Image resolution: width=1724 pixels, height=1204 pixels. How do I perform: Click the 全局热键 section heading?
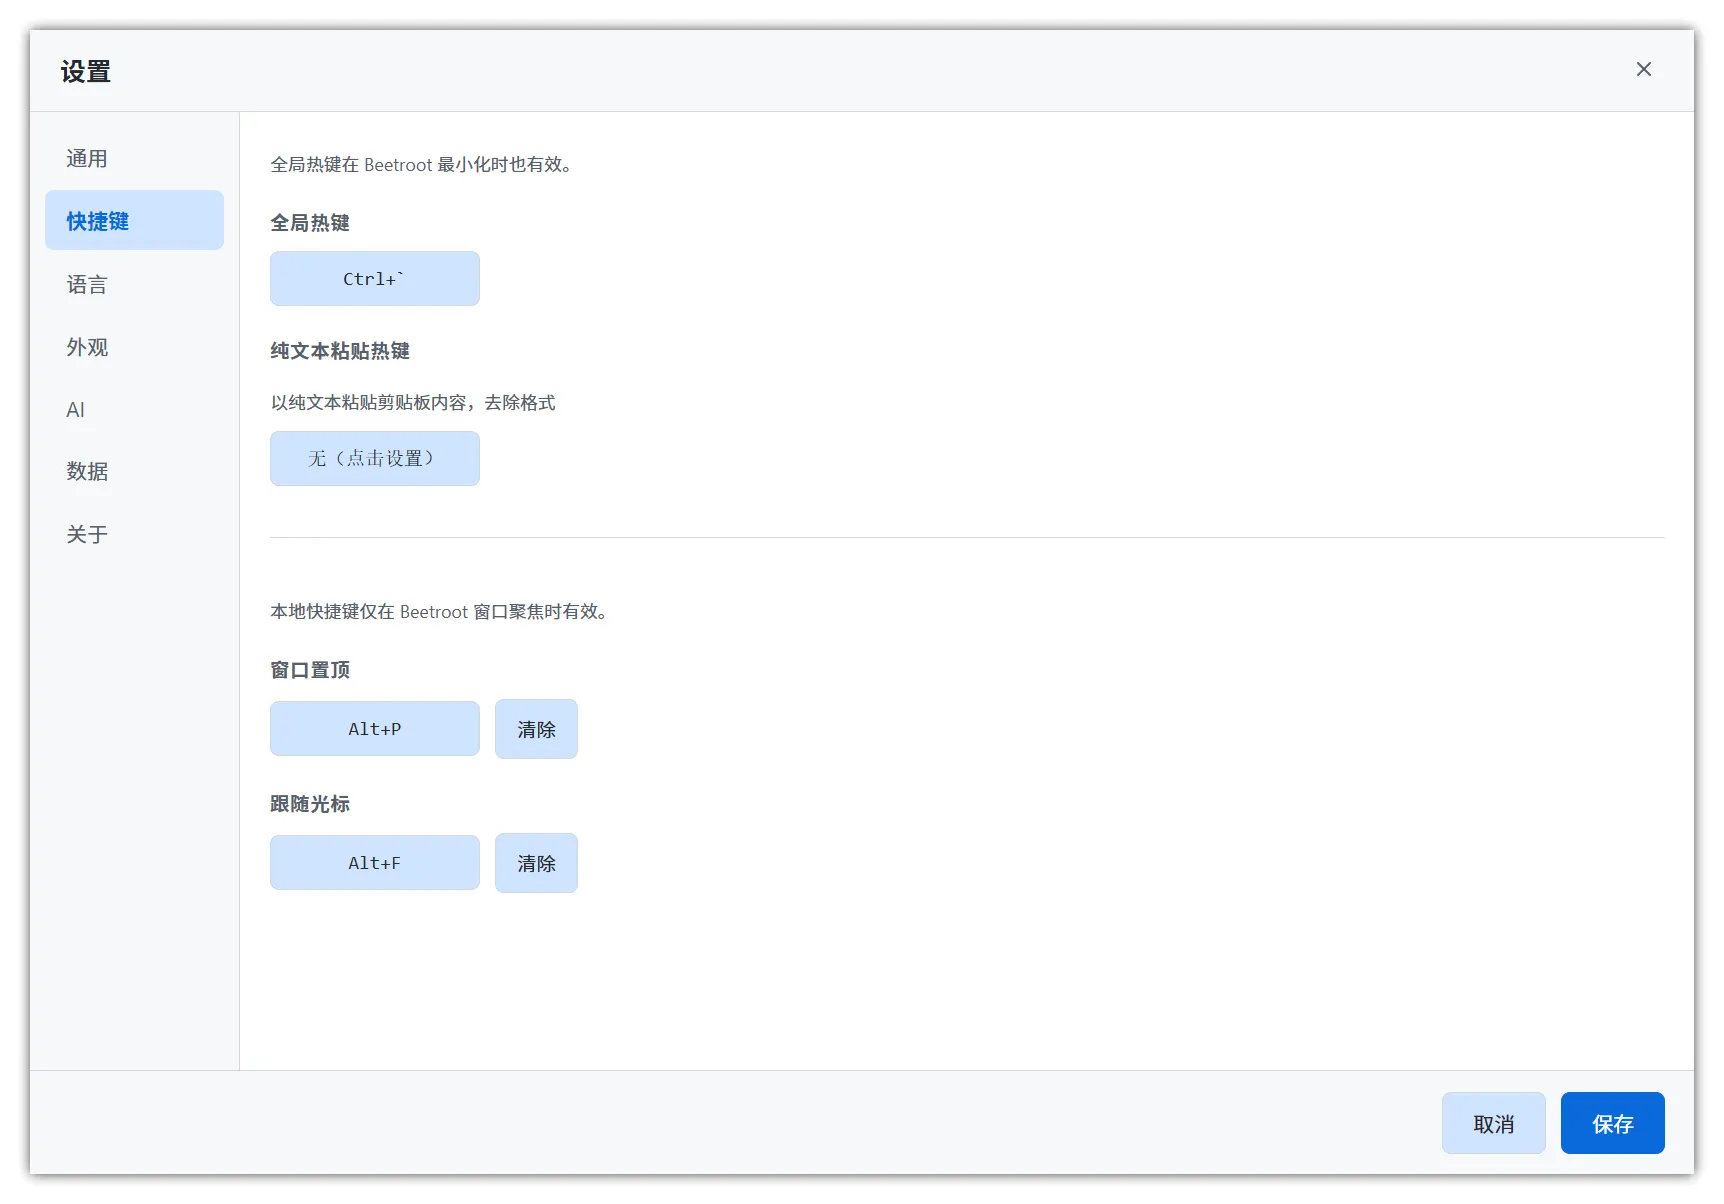pos(310,222)
